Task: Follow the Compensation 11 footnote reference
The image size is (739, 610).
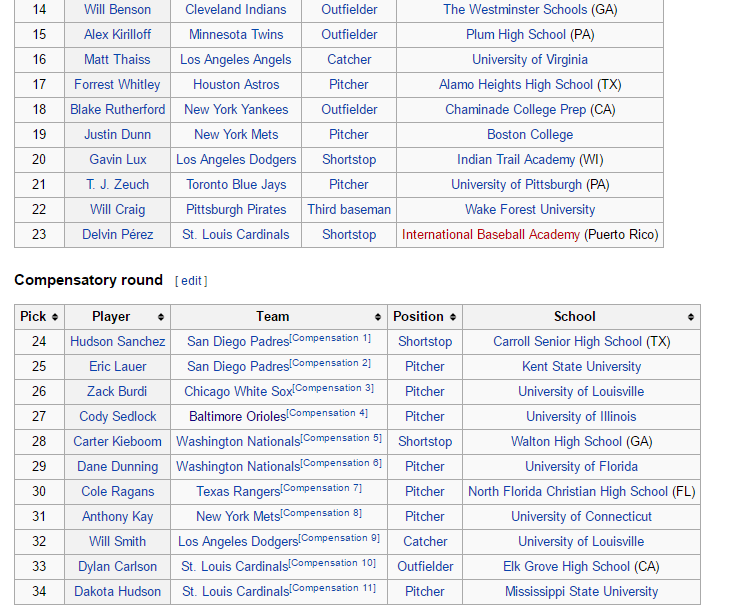Action: click(332, 589)
